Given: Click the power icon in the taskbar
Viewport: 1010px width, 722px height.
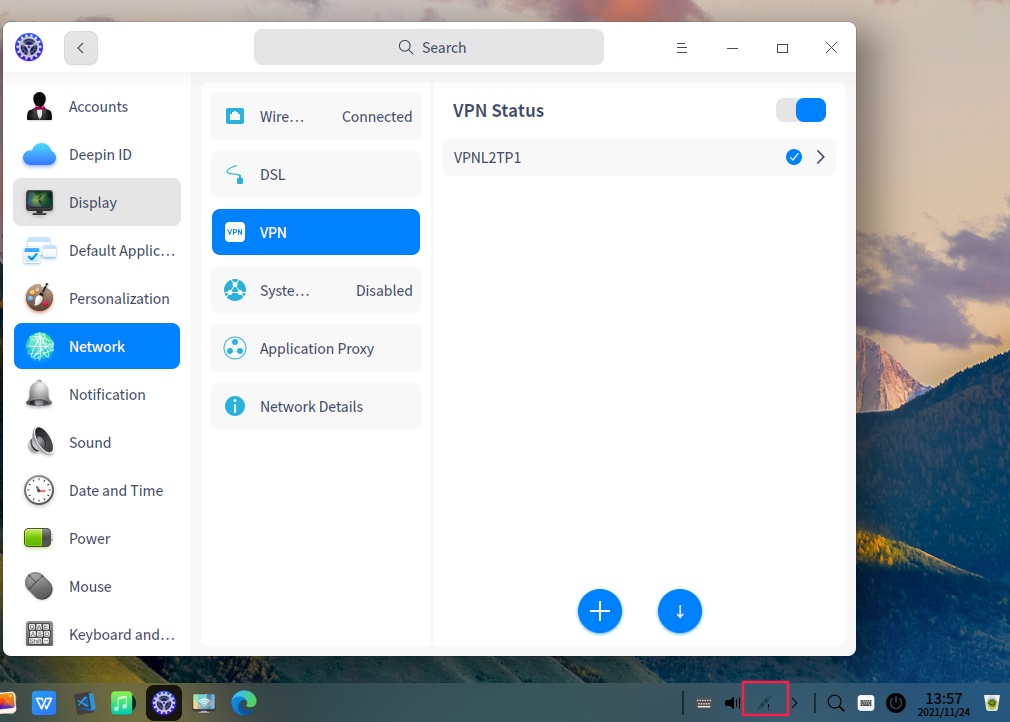Looking at the screenshot, I should tap(895, 702).
